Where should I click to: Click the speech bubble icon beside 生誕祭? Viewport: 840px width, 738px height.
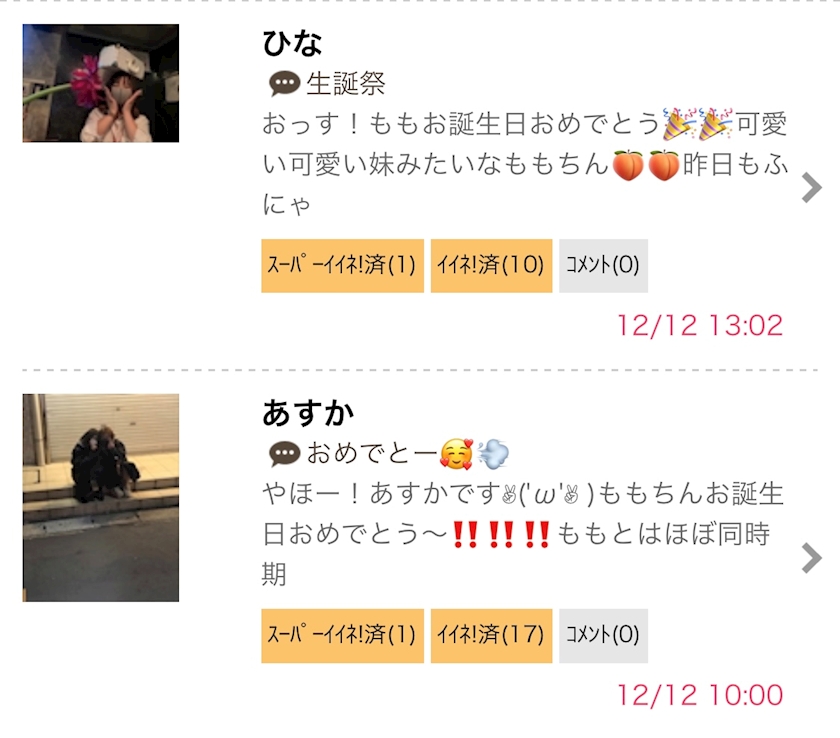tap(284, 84)
